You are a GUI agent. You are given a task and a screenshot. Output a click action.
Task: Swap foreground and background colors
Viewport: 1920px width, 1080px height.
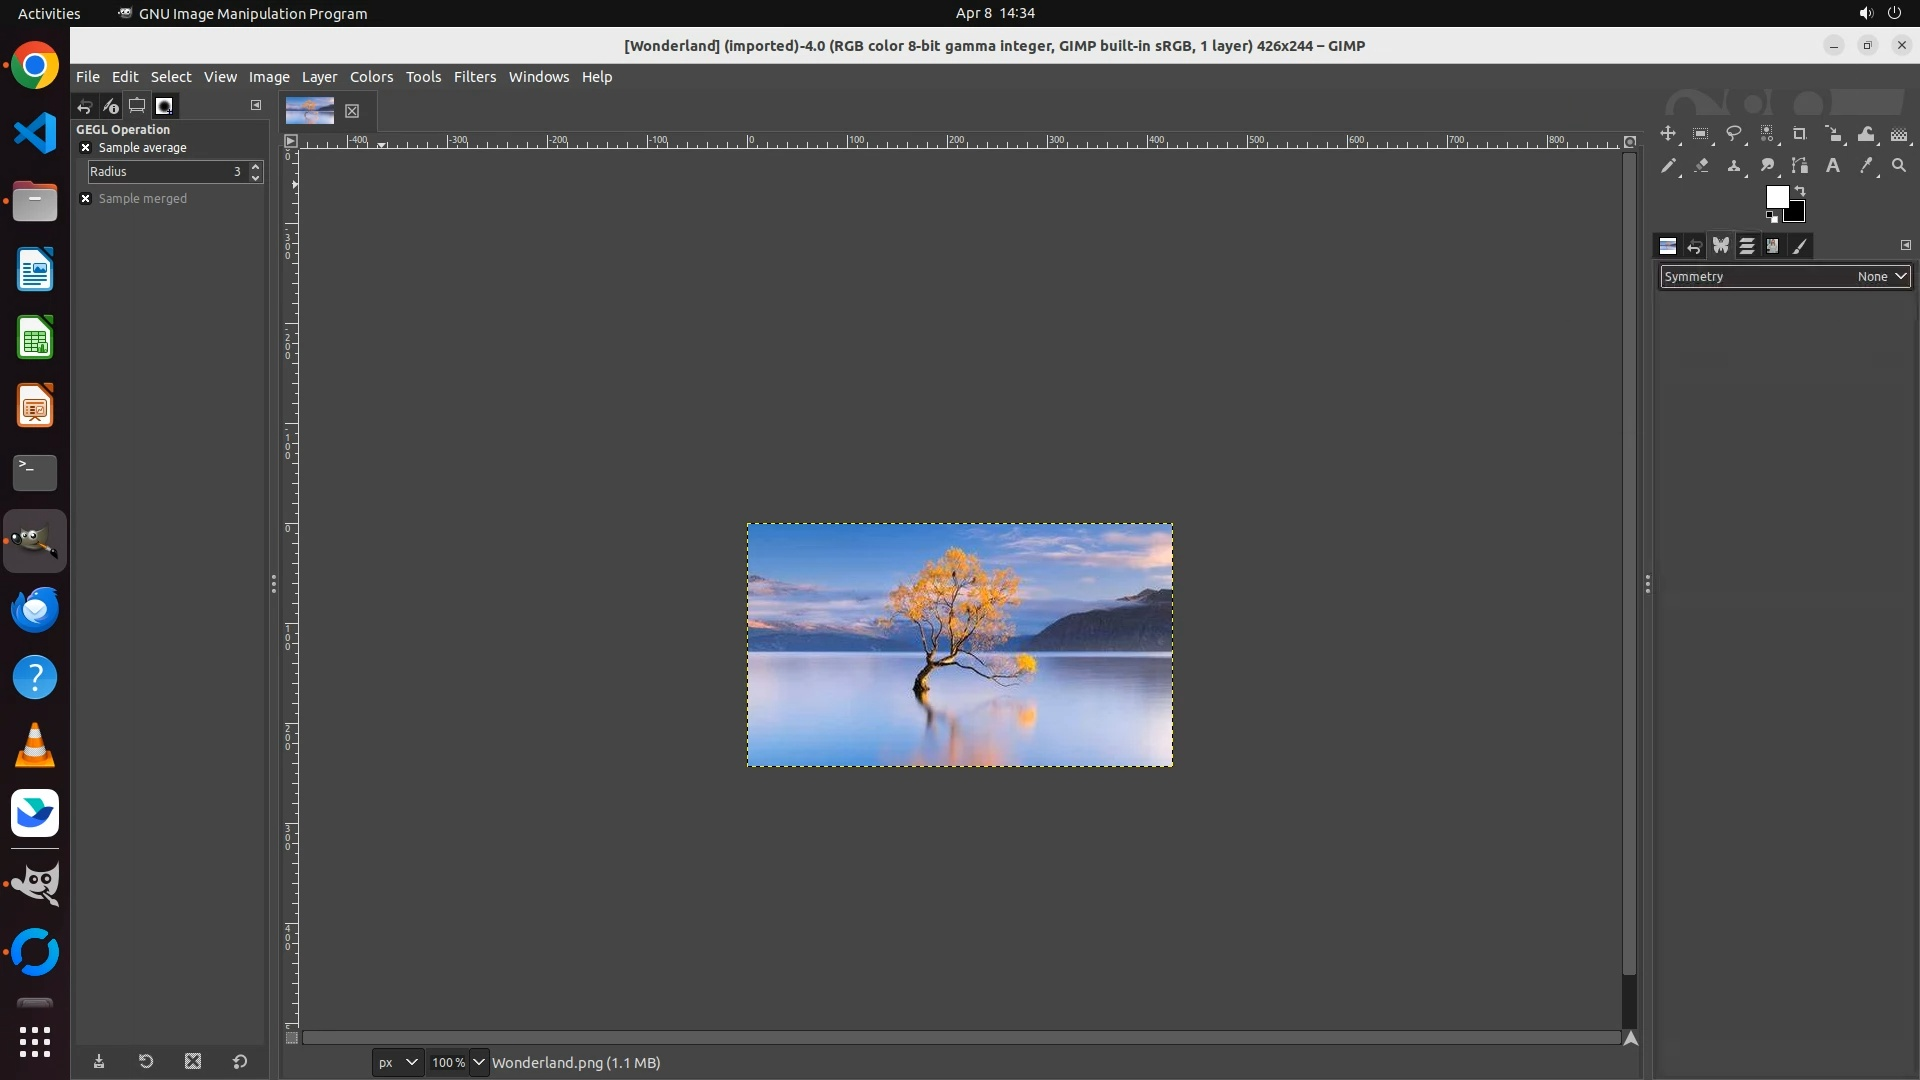pos(1800,191)
